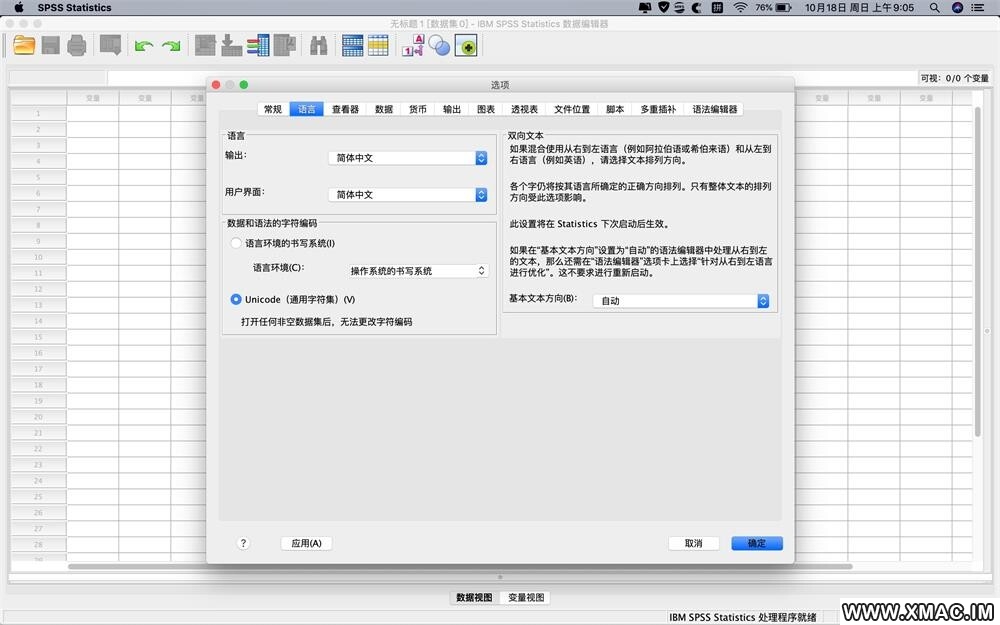
Task: Select the 文件位置 tab
Action: pyautogui.click(x=572, y=109)
